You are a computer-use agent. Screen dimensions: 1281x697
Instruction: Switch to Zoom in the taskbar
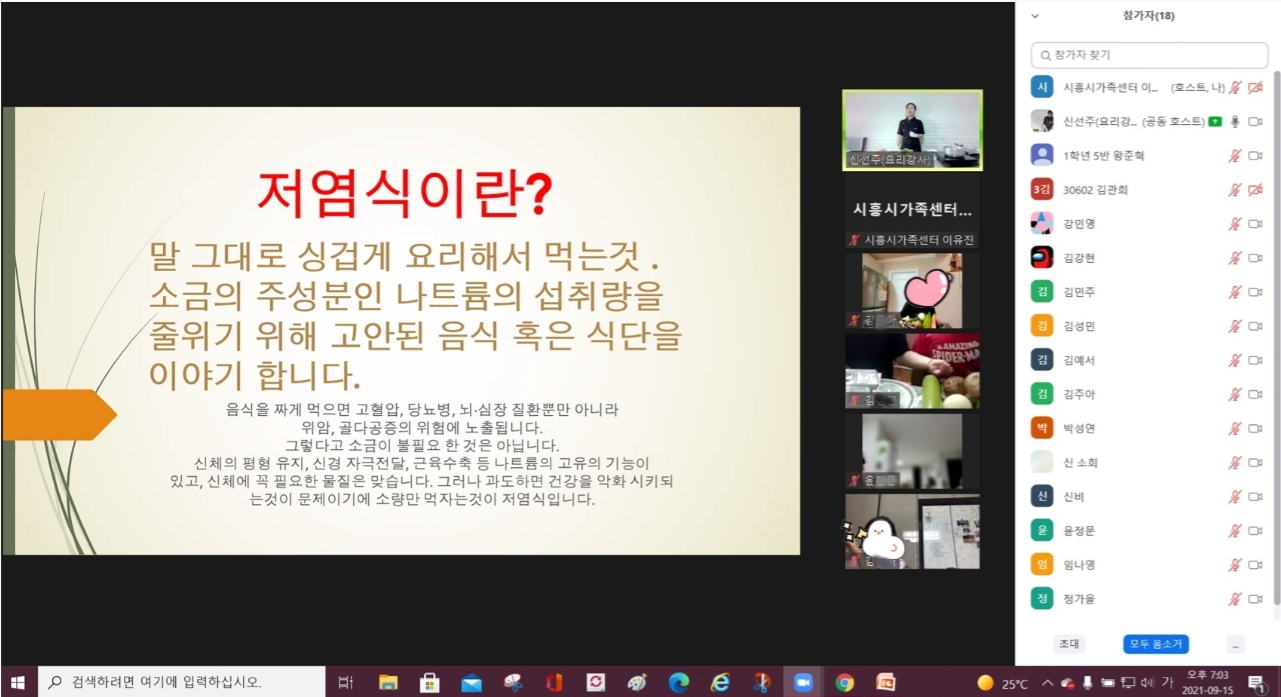[x=803, y=682]
